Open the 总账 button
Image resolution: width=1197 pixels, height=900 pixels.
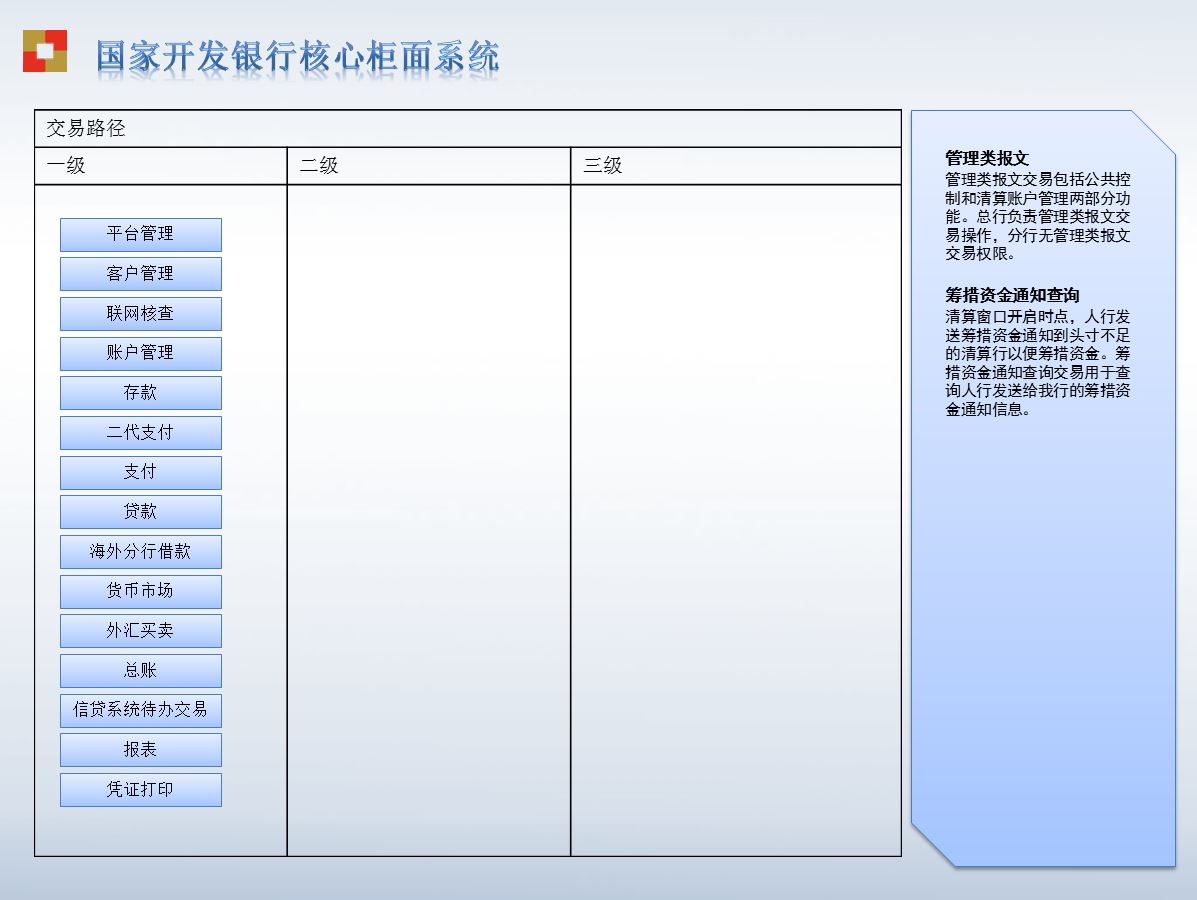pos(140,671)
